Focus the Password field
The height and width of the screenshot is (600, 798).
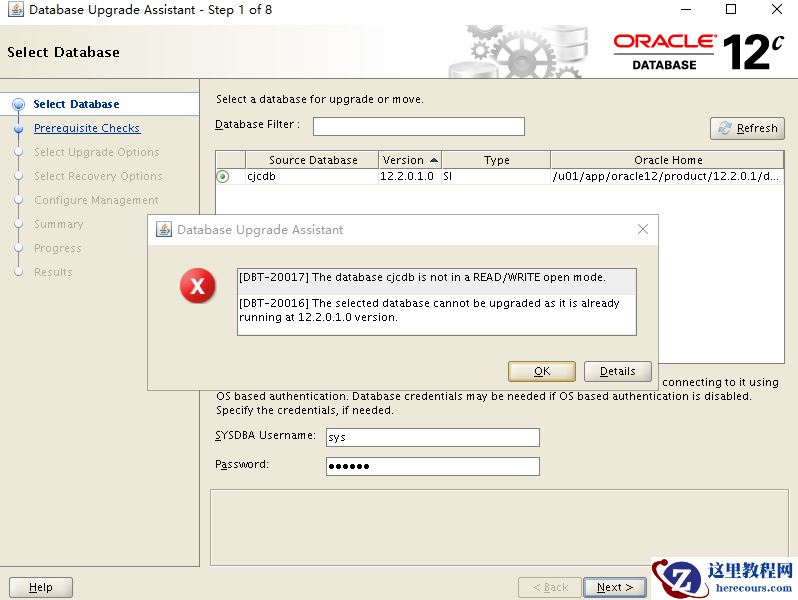[x=433, y=466]
